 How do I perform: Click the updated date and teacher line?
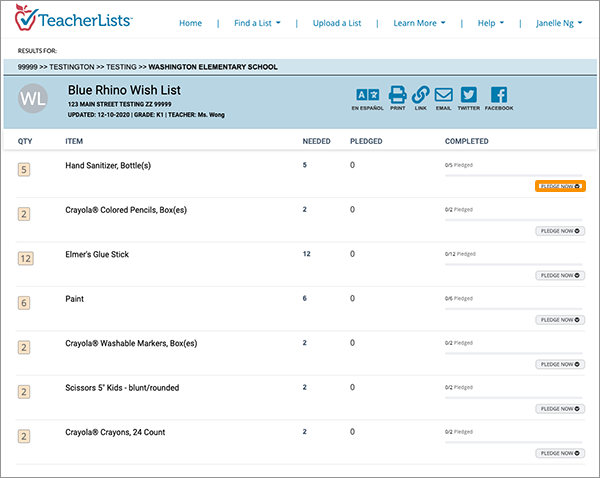tap(146, 114)
